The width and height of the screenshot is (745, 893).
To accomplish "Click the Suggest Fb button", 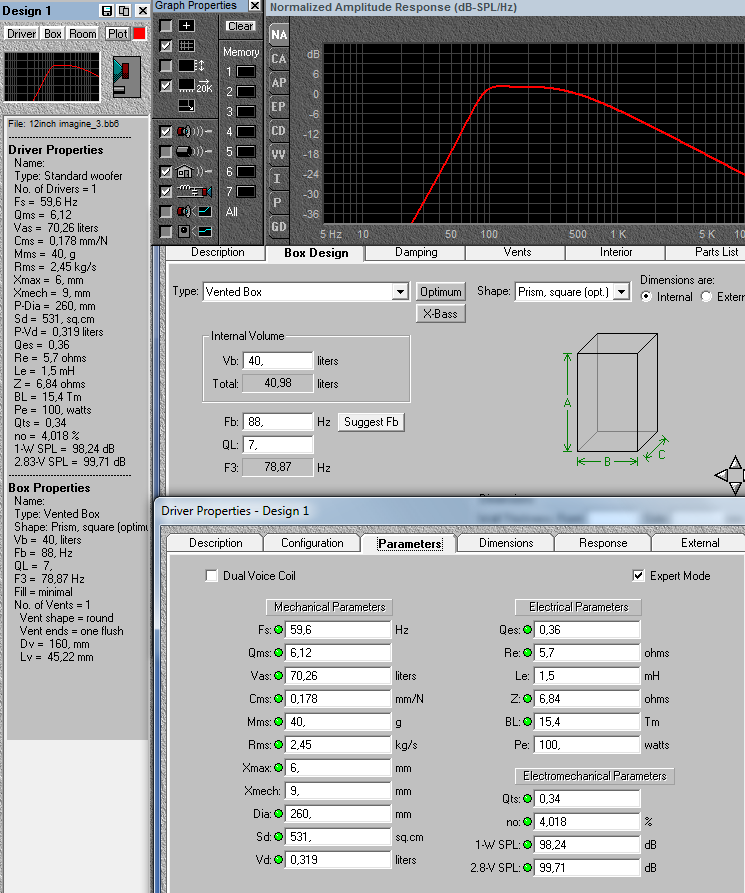I will coord(371,422).
